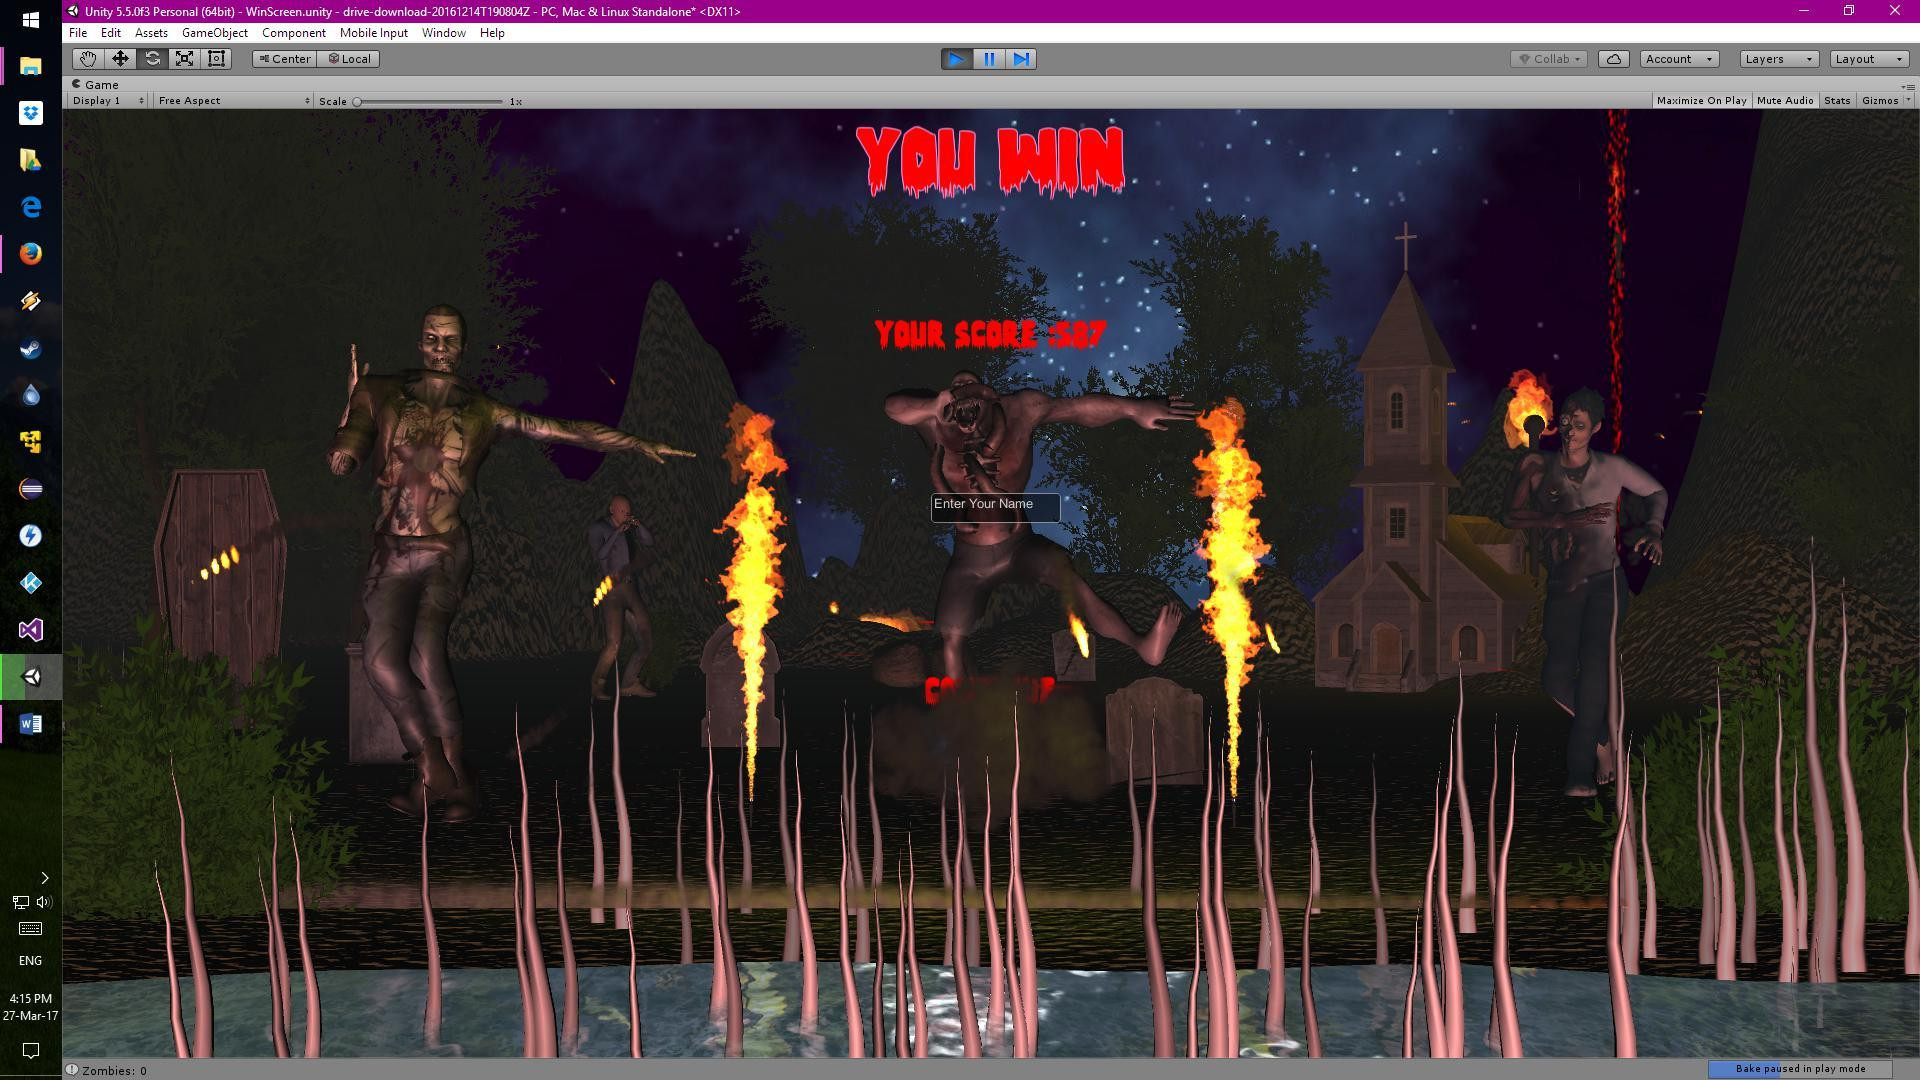
Task: Open the Free Aspect dropdown
Action: [x=233, y=101]
